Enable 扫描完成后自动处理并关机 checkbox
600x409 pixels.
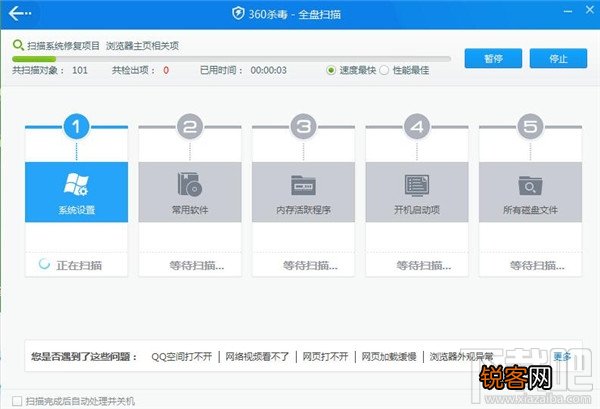tap(17, 401)
